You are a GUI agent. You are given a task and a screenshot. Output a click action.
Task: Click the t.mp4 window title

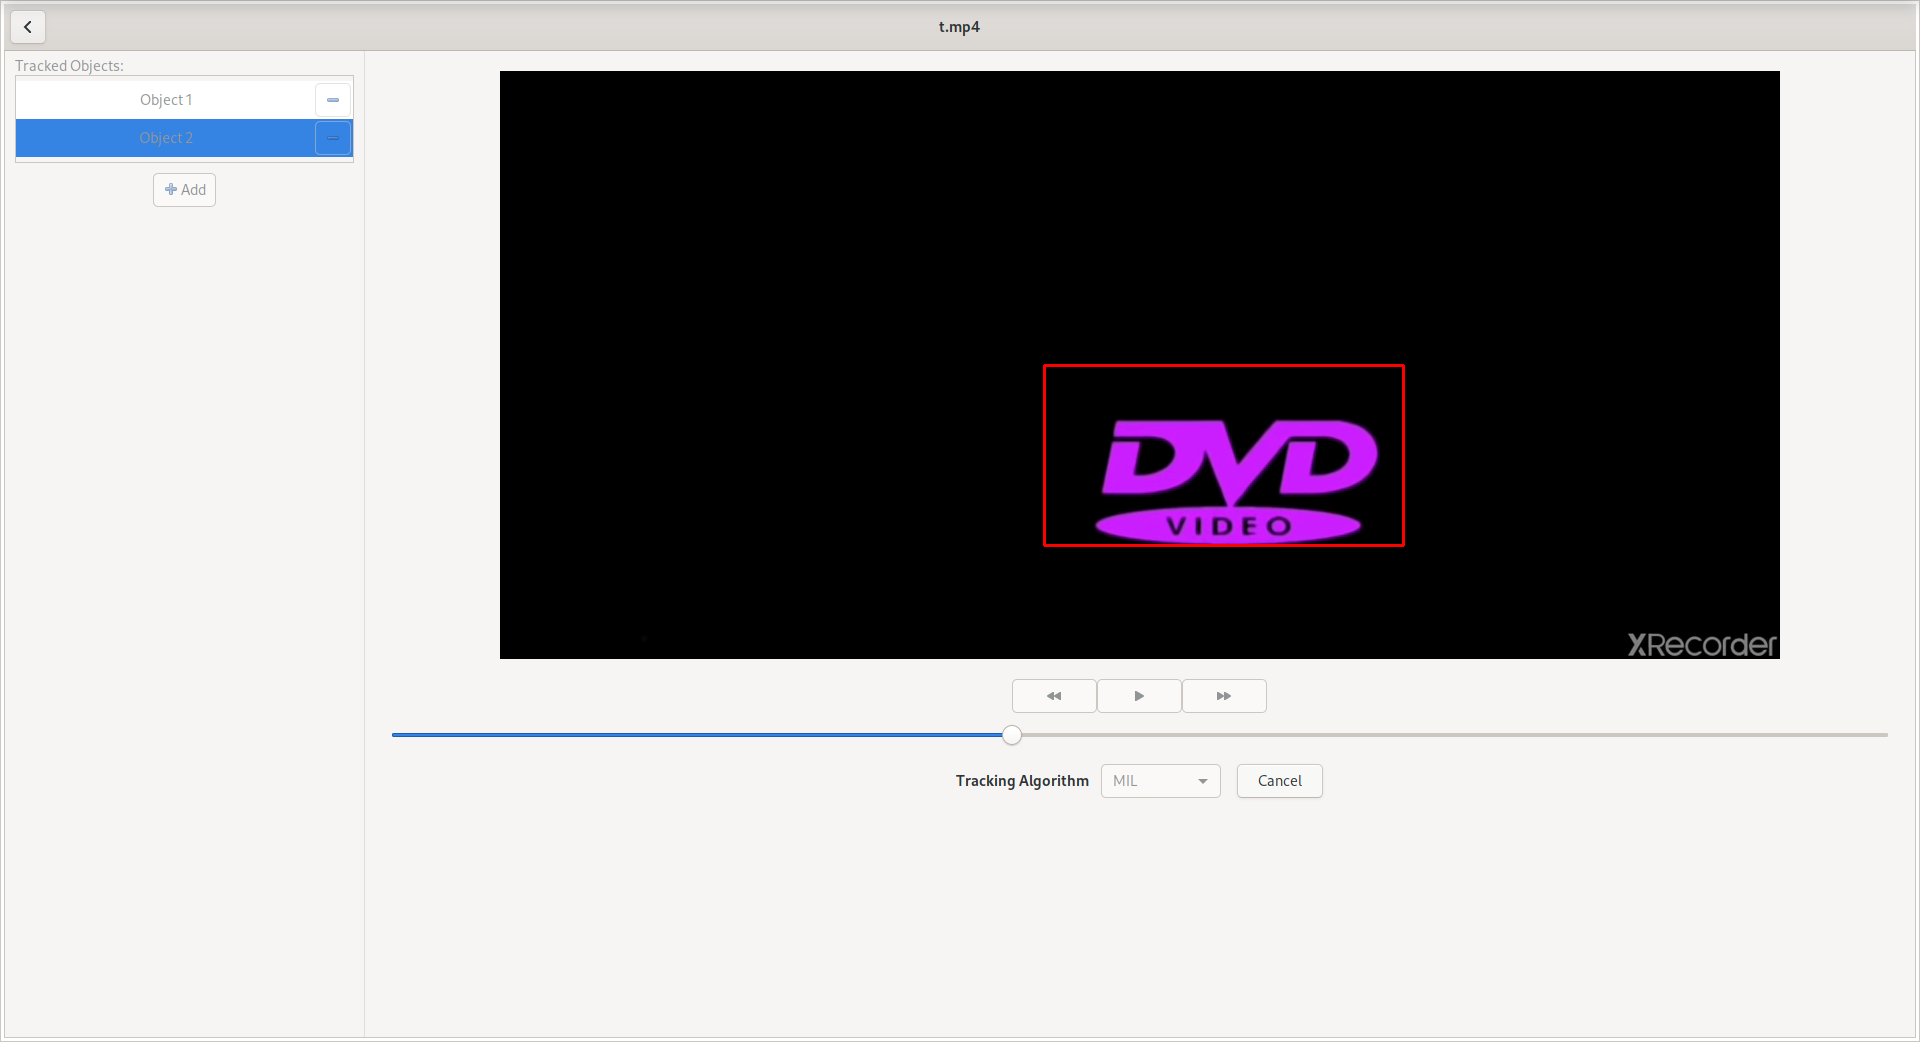pyautogui.click(x=959, y=27)
